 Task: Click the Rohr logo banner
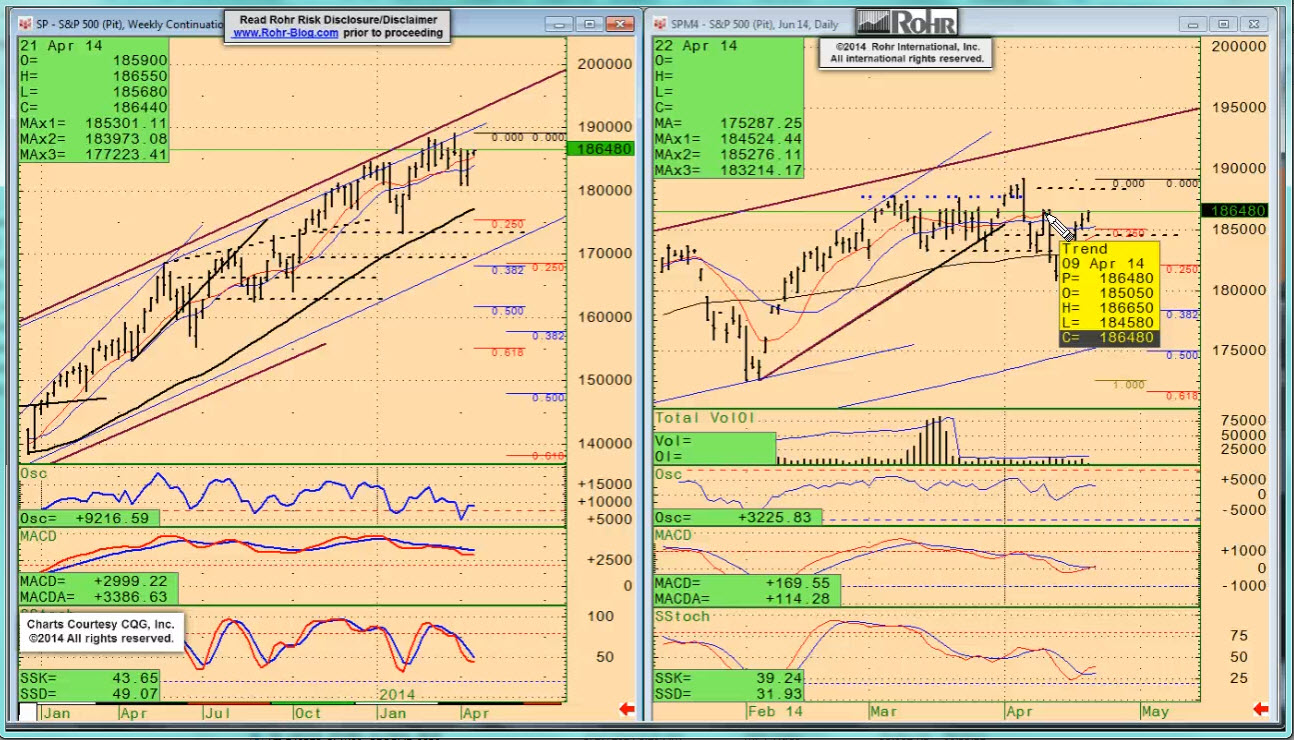(x=906, y=22)
